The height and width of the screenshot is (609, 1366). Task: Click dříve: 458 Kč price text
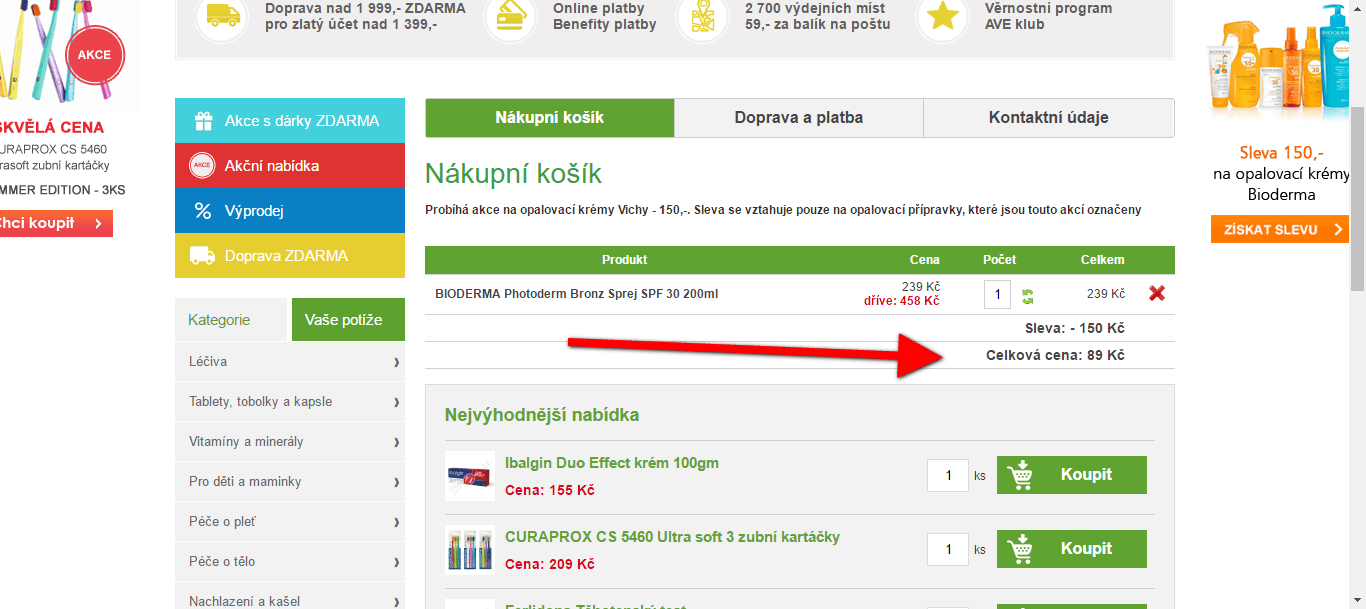coord(902,301)
